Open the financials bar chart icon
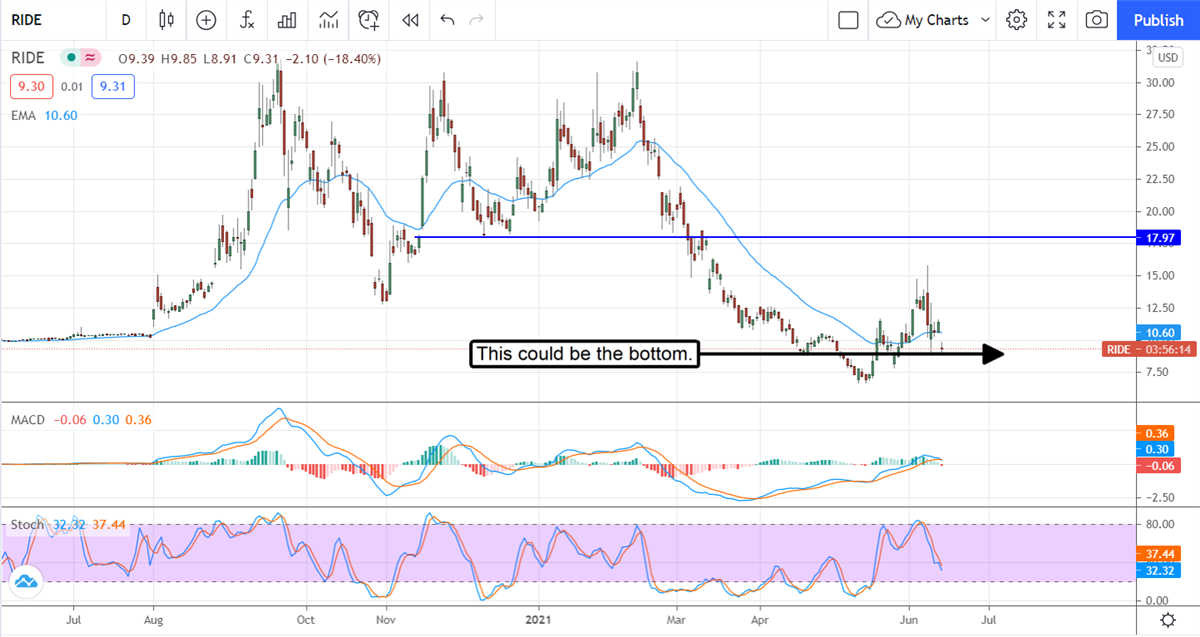 pos(287,20)
